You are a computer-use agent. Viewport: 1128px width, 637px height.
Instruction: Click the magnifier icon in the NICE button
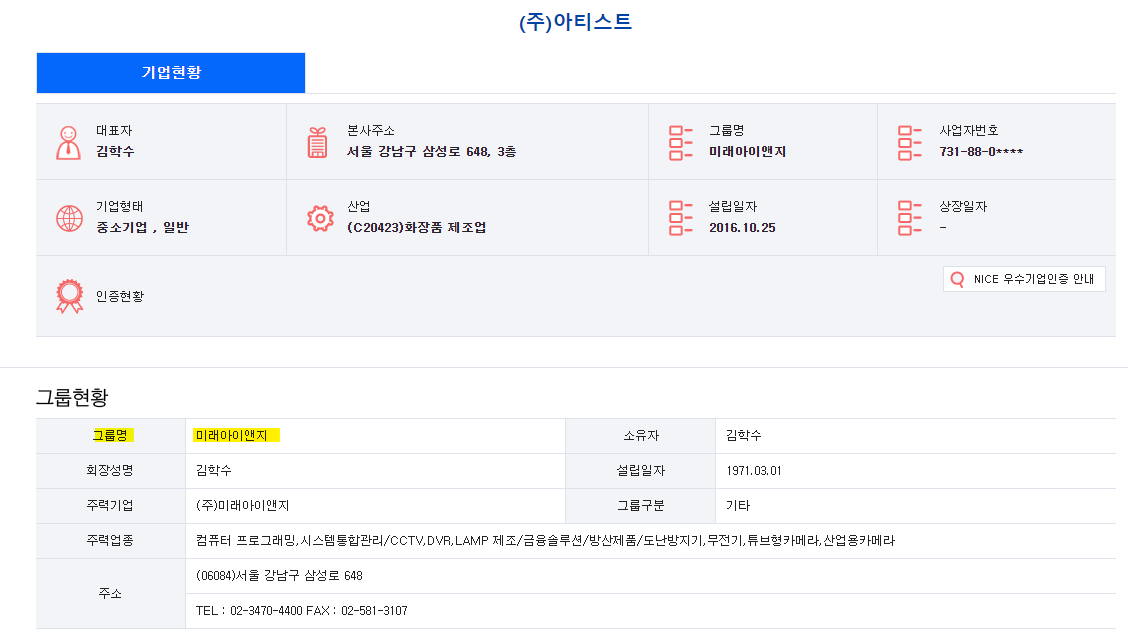[x=957, y=279]
